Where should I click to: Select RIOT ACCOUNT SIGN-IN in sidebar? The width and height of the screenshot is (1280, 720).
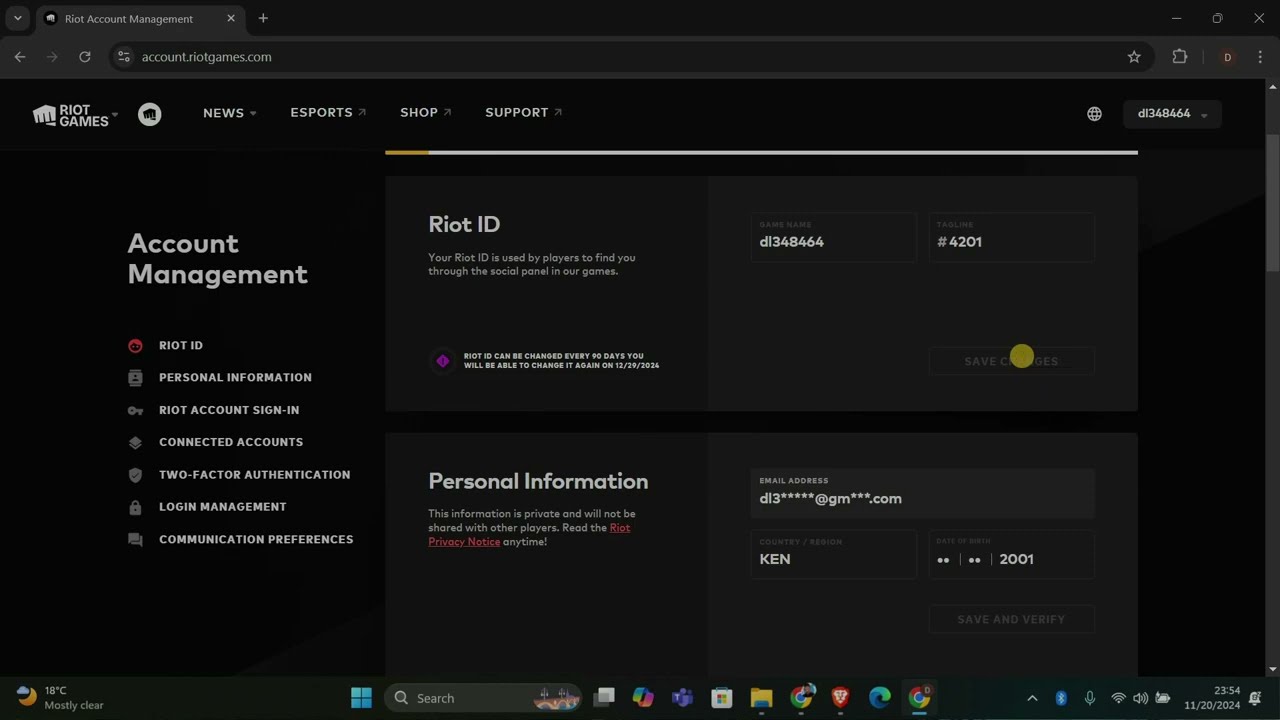coord(229,410)
